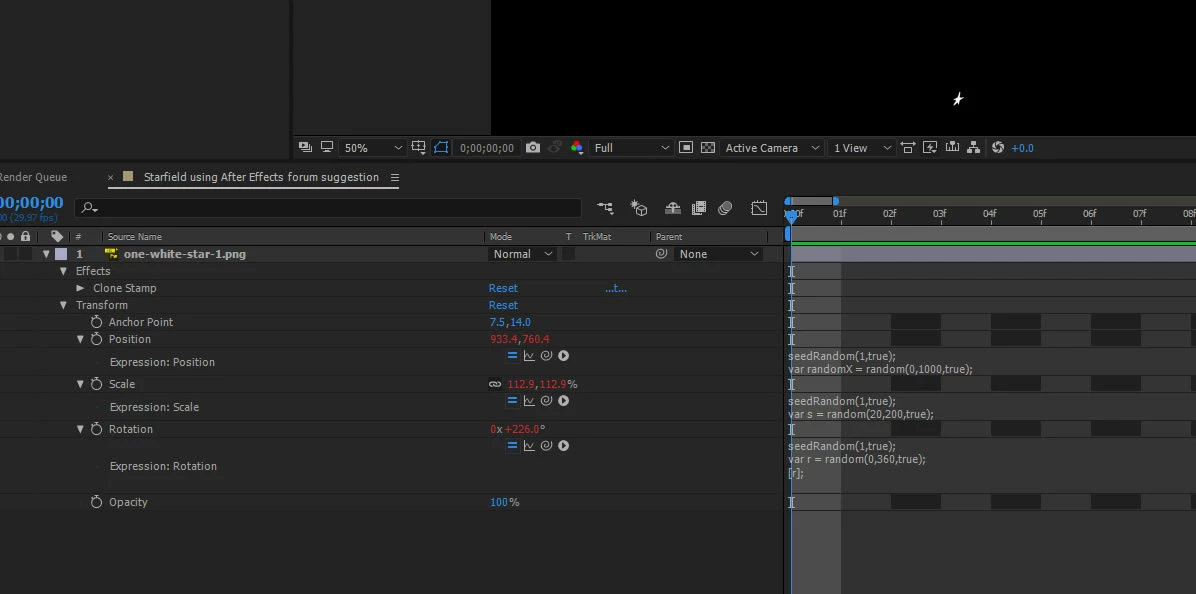Viewport: 1196px width, 594px height.
Task: Collapse the Transform group arrow
Action: pos(63,305)
